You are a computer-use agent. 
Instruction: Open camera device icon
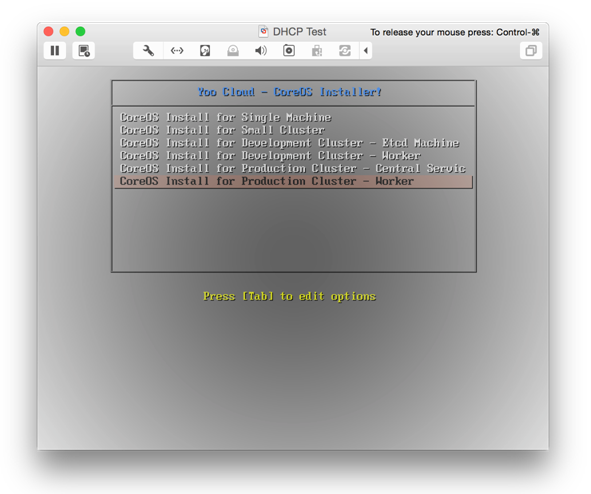pos(289,50)
